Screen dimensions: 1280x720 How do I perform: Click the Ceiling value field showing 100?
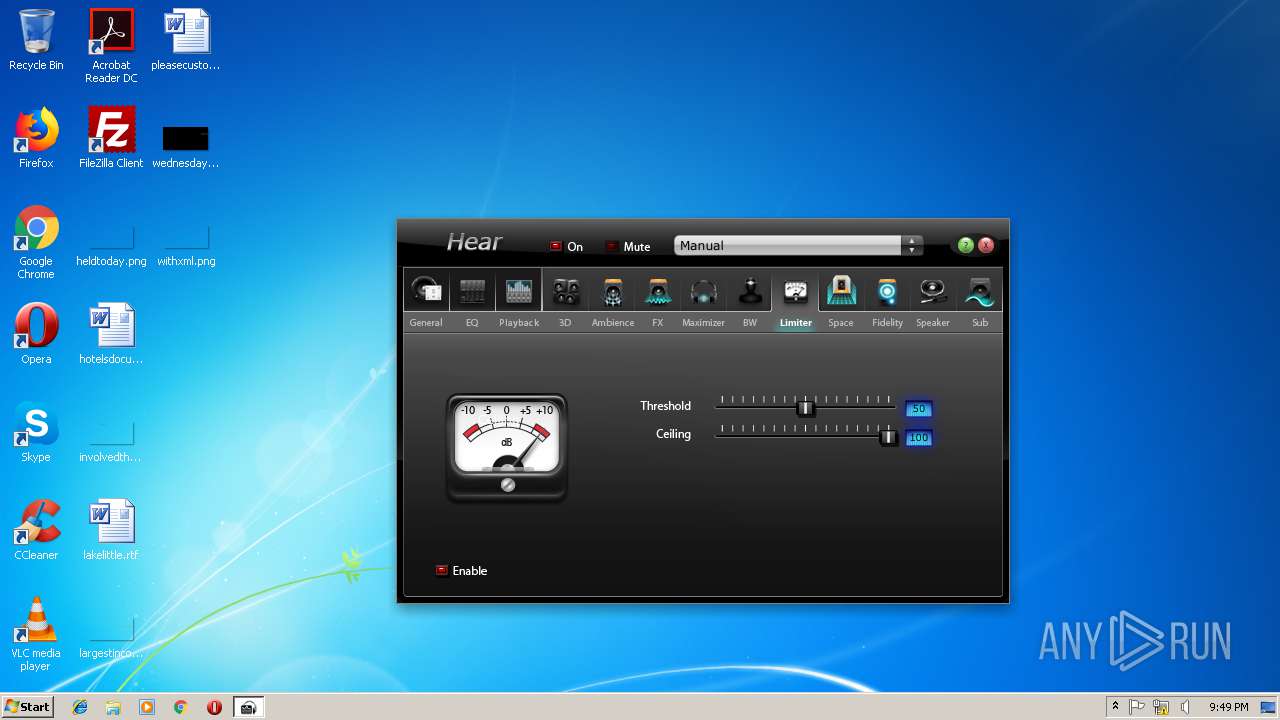[x=918, y=437]
